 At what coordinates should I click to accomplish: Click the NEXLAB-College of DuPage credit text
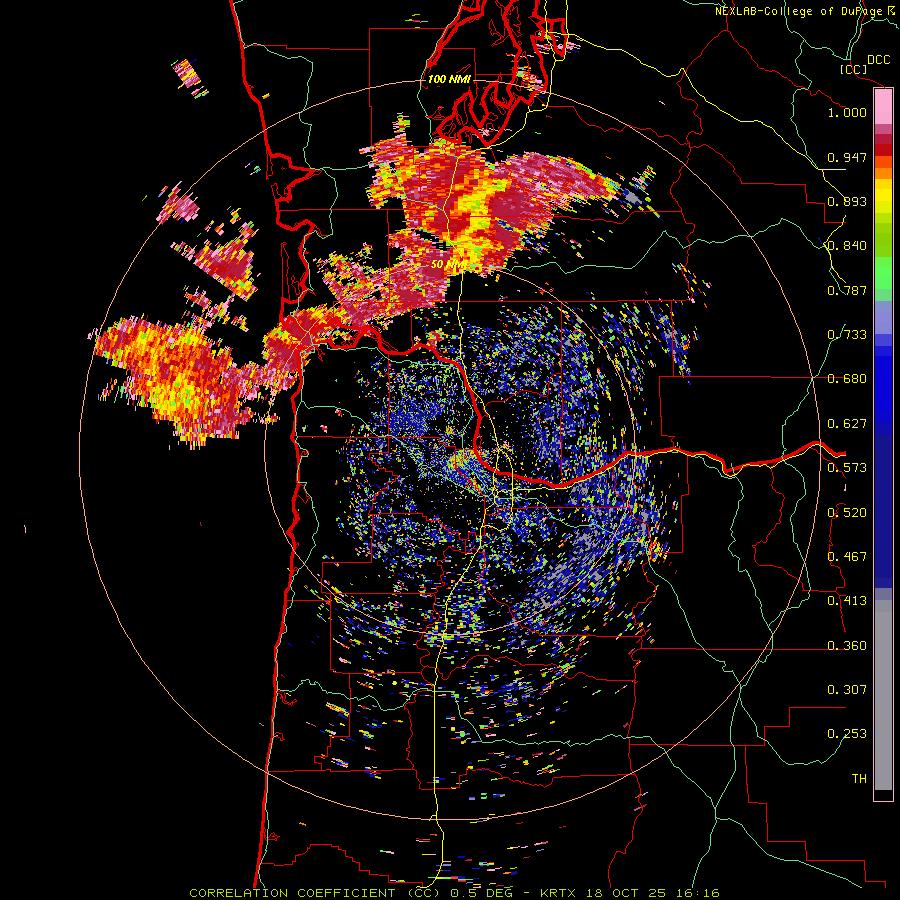798,11
